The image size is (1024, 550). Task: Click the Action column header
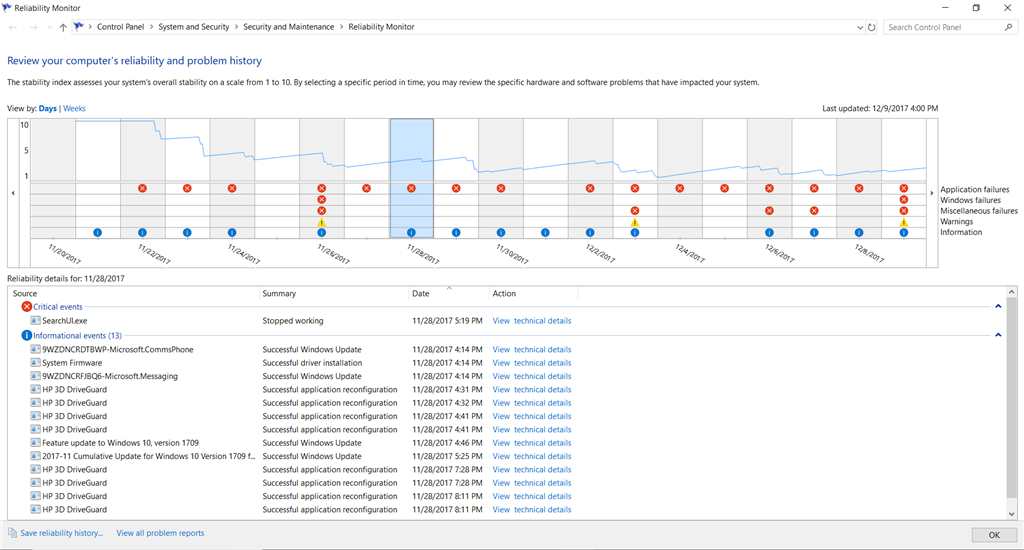tap(534, 293)
